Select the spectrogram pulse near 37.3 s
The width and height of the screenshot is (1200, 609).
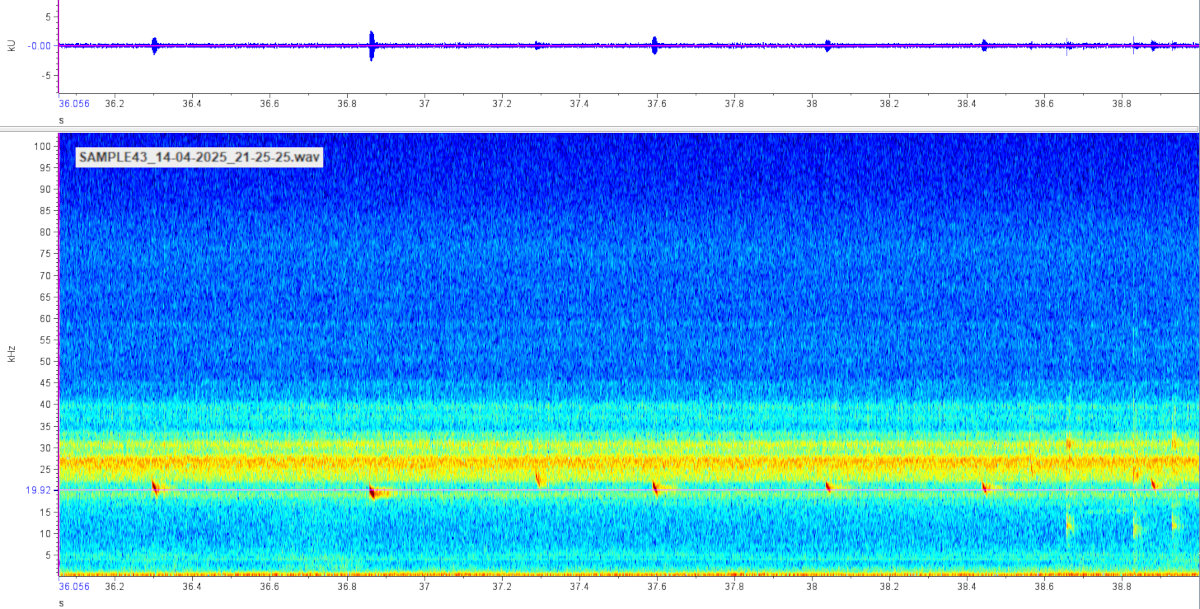[539, 479]
